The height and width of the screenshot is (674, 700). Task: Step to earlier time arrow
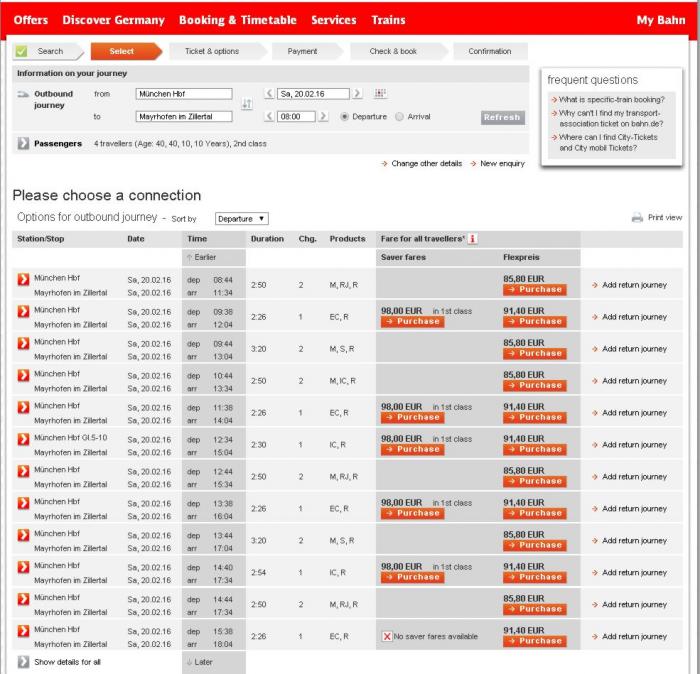[x=269, y=116]
